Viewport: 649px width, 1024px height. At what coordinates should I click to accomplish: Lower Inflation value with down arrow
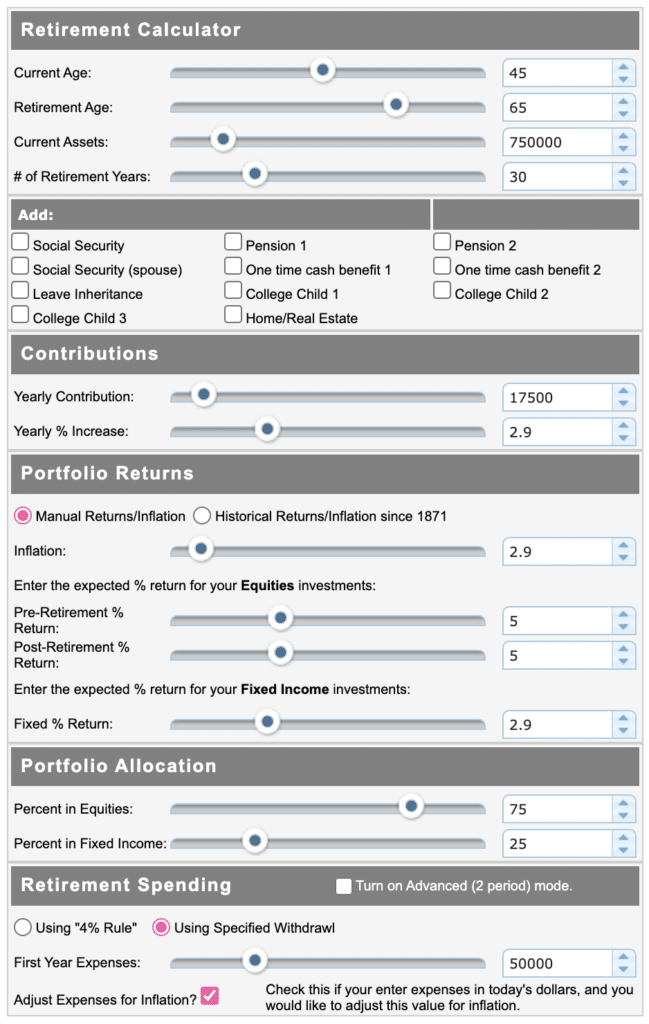(624, 558)
